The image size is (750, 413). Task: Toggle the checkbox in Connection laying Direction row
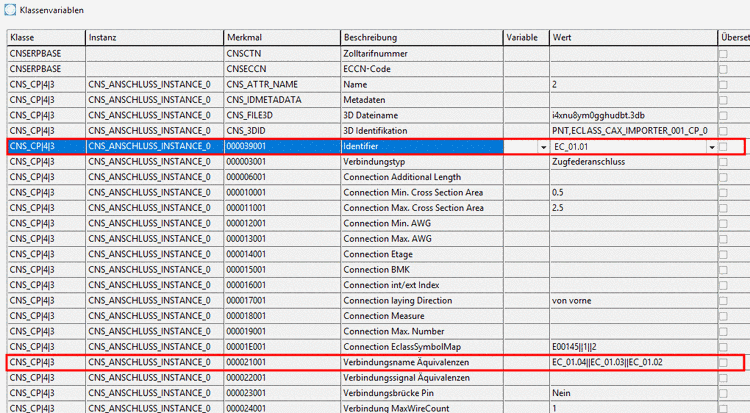click(723, 301)
